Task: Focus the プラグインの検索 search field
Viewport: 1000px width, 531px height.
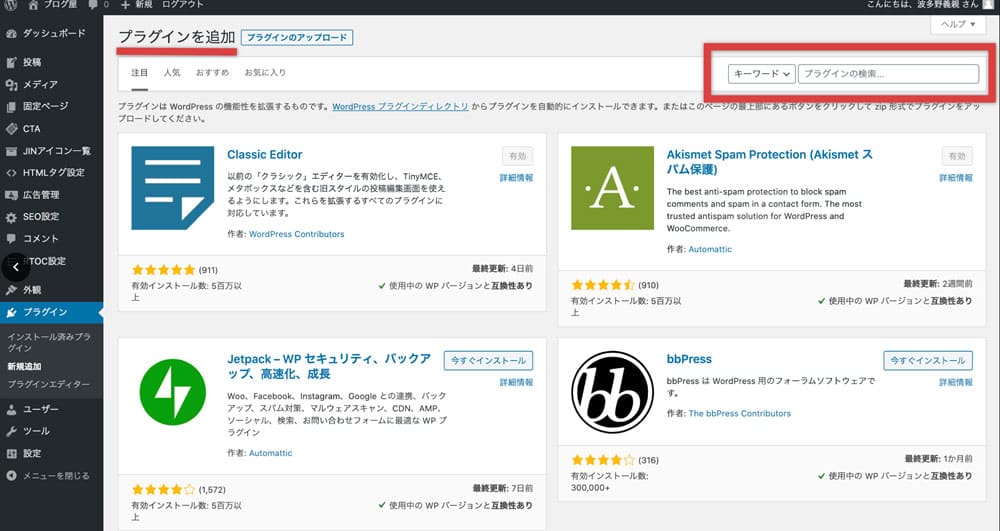Action: [x=888, y=74]
